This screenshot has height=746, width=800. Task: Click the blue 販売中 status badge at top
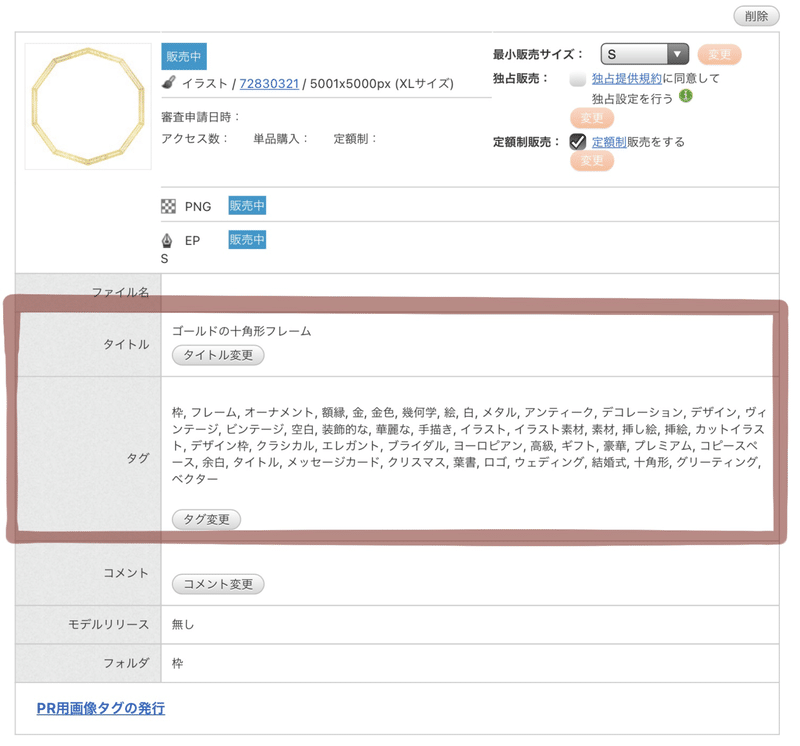tap(184, 56)
